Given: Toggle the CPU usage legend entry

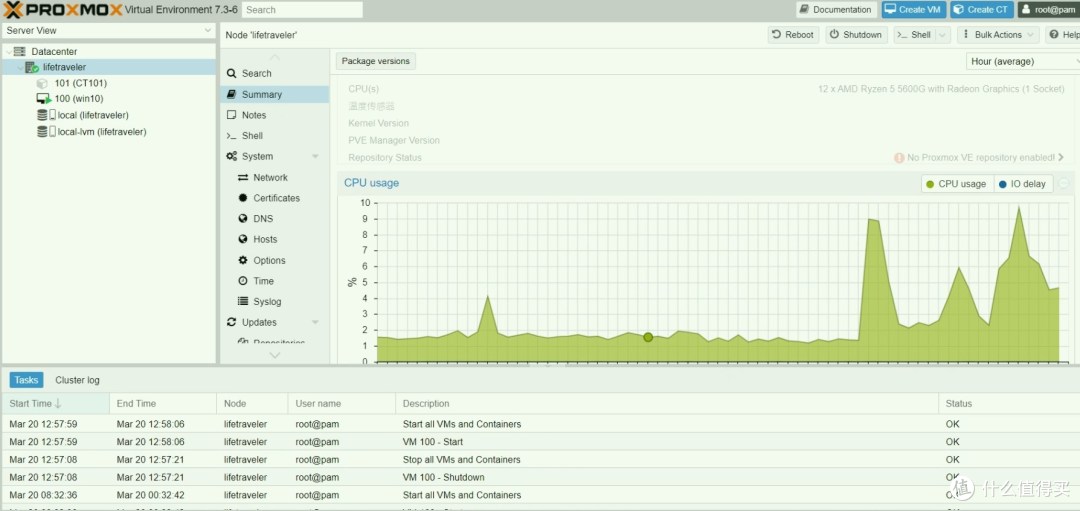Looking at the screenshot, I should click(956, 184).
